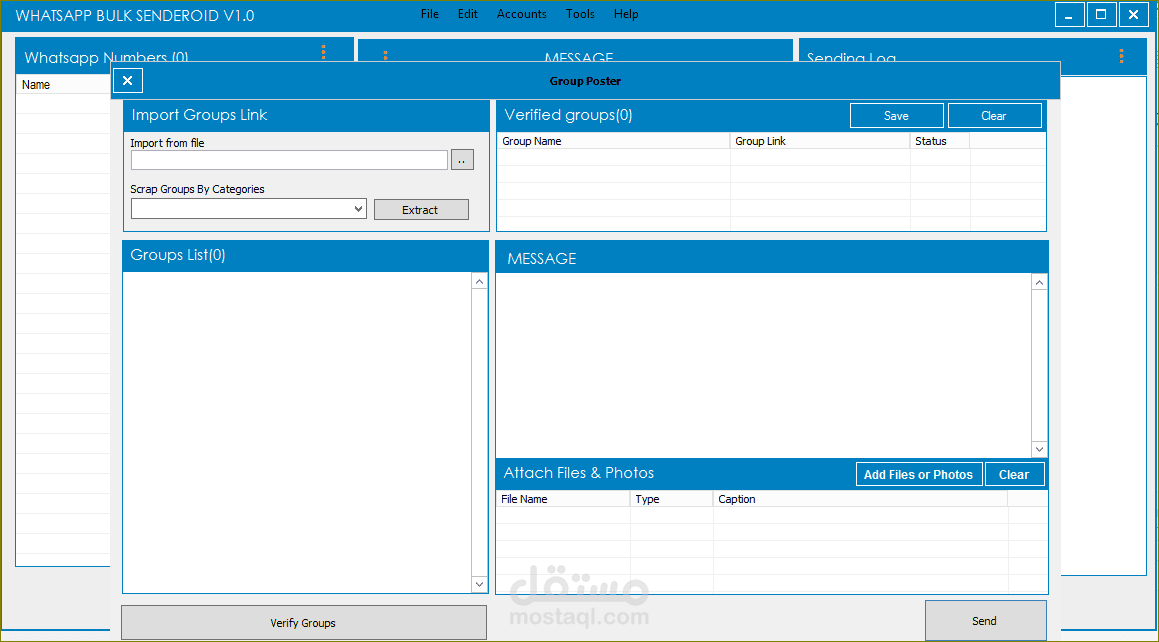Clear the verified groups list
Image resolution: width=1159 pixels, height=642 pixels.
994,116
